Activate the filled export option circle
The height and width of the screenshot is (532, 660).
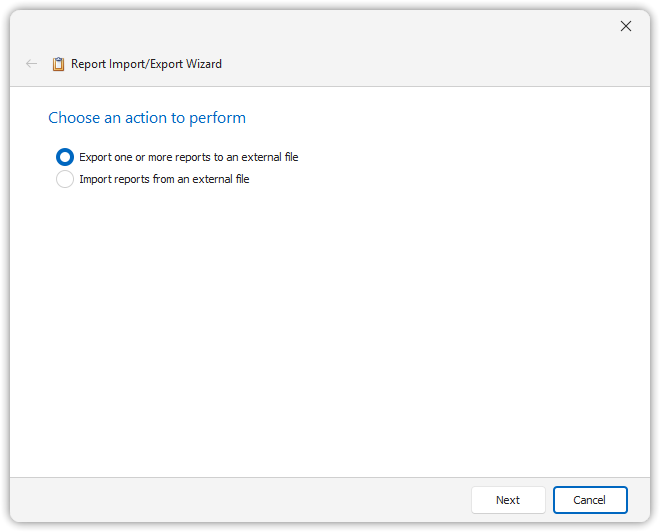point(65,157)
